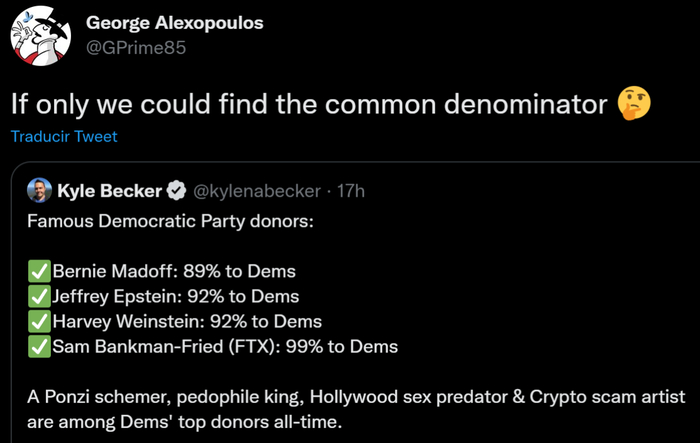Click Kyle Becker's small avatar
This screenshot has height=443, width=700.
(x=39, y=190)
